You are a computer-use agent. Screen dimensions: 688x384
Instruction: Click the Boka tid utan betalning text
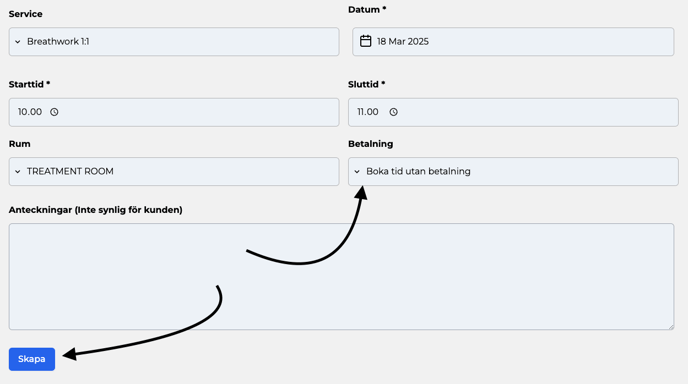[418, 172]
